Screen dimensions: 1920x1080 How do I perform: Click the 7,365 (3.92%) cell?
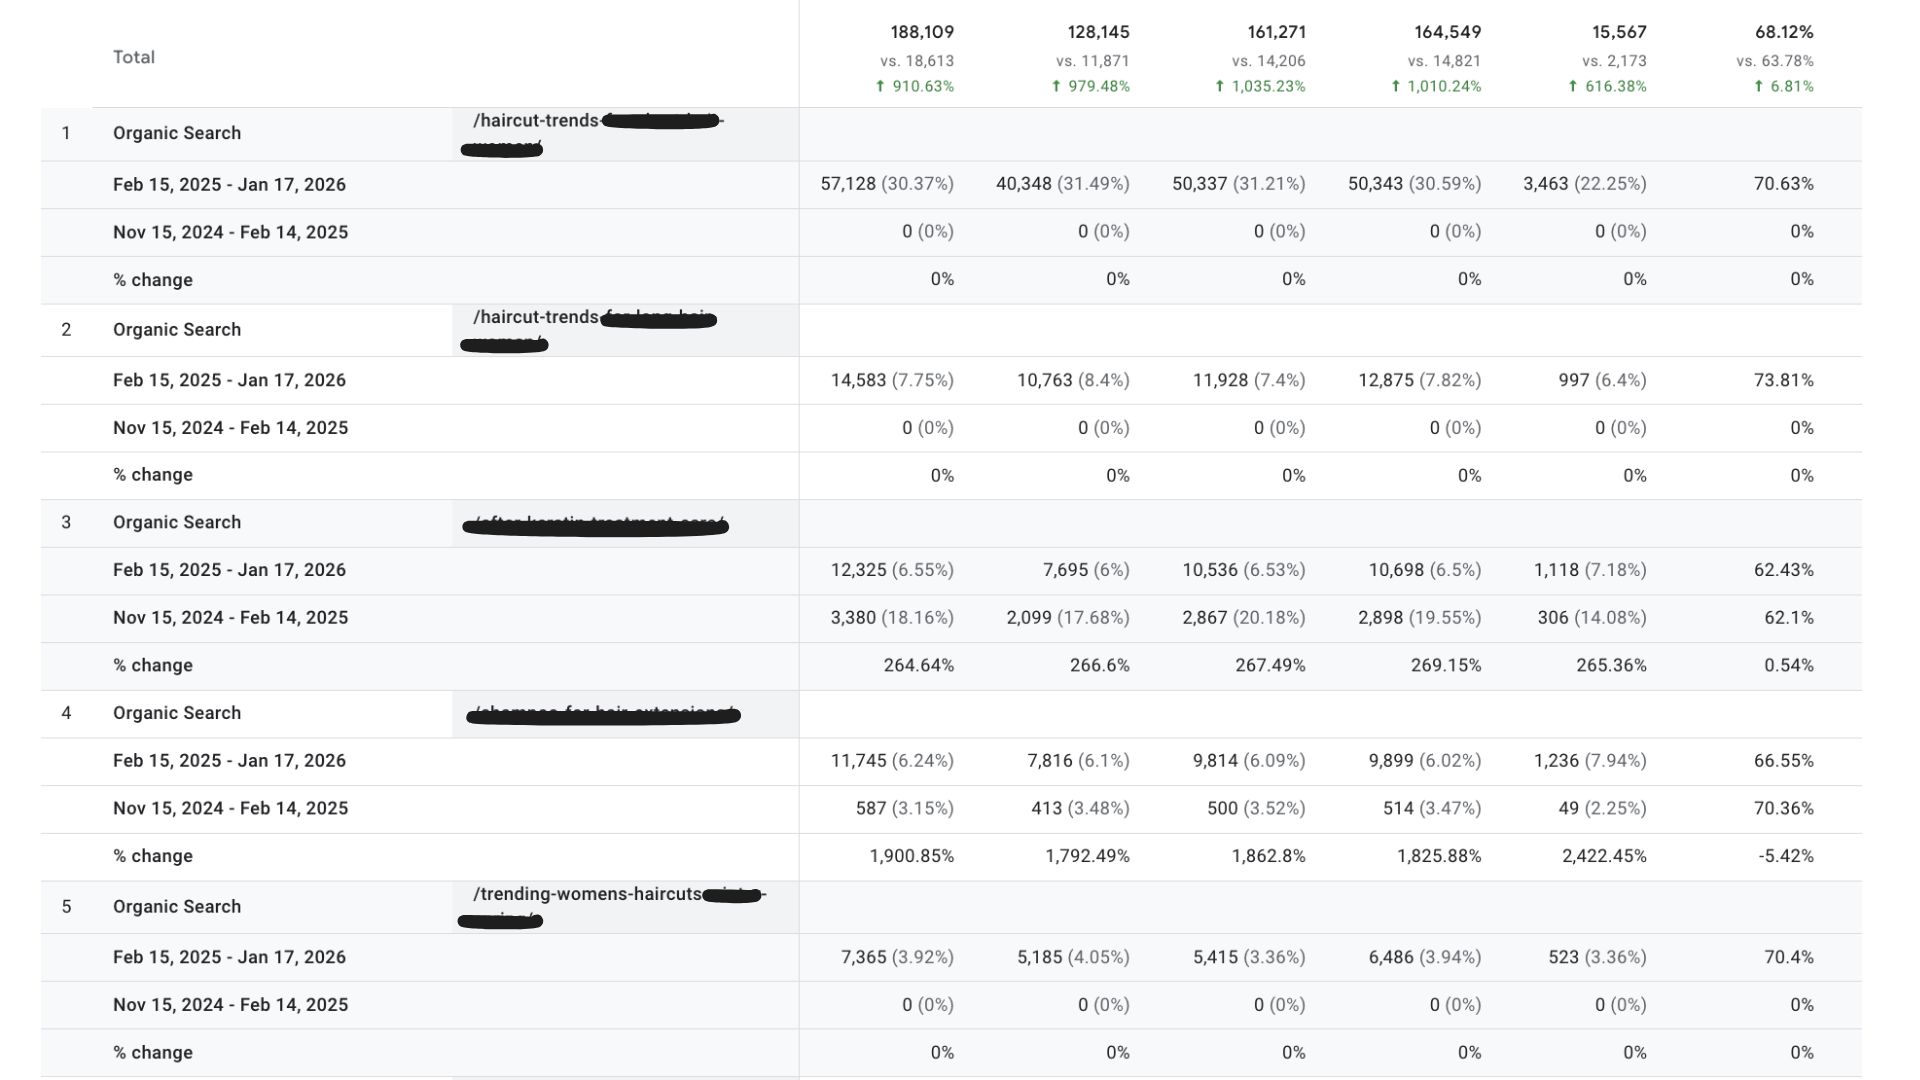pos(897,957)
